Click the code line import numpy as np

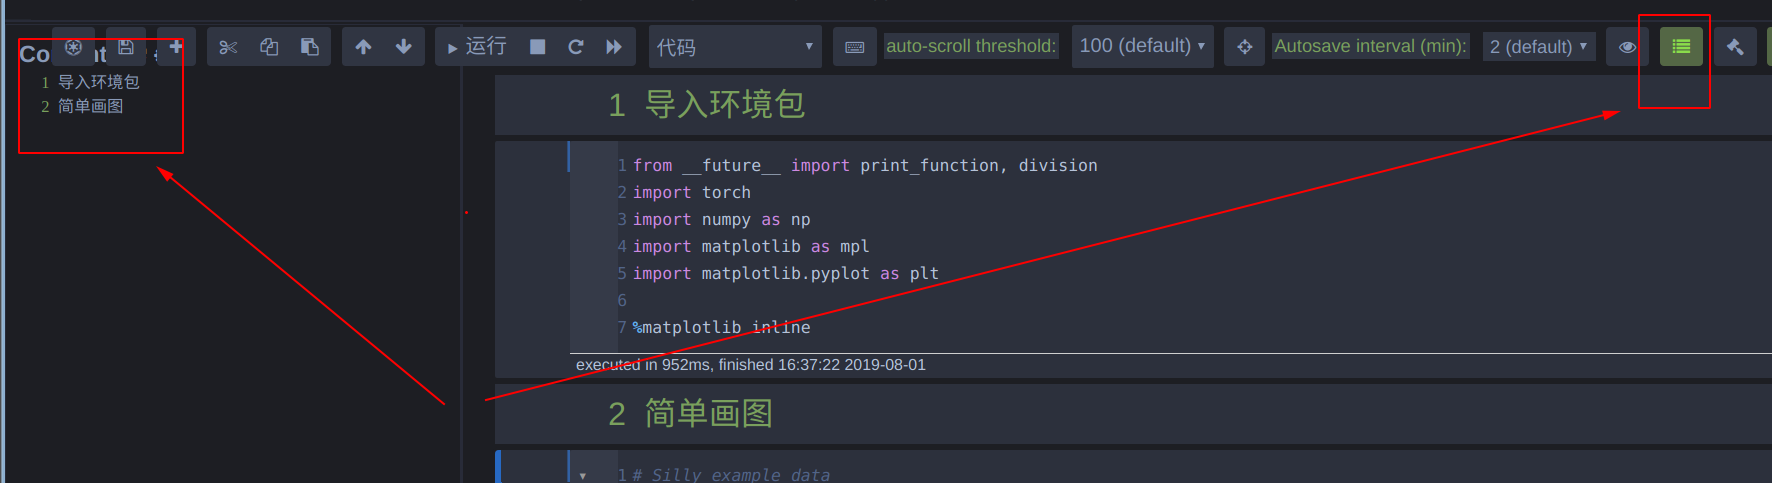click(721, 219)
